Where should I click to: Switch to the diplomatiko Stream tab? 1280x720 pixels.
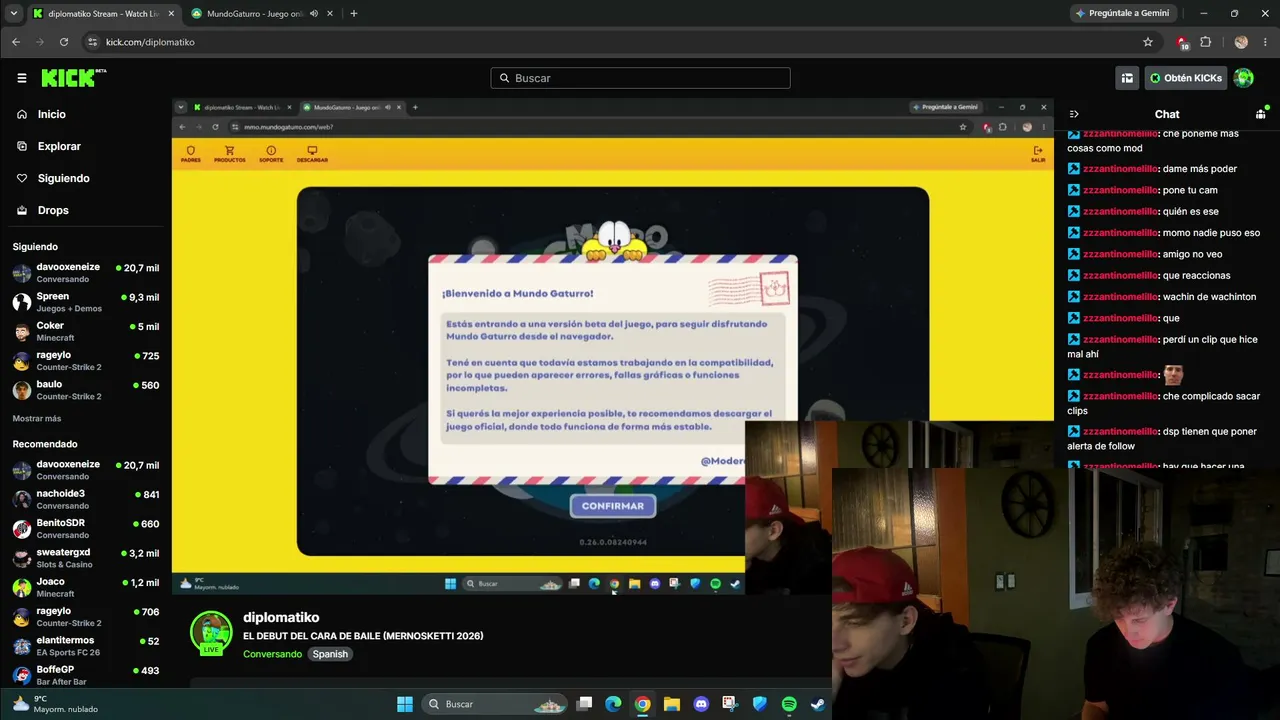(104, 14)
